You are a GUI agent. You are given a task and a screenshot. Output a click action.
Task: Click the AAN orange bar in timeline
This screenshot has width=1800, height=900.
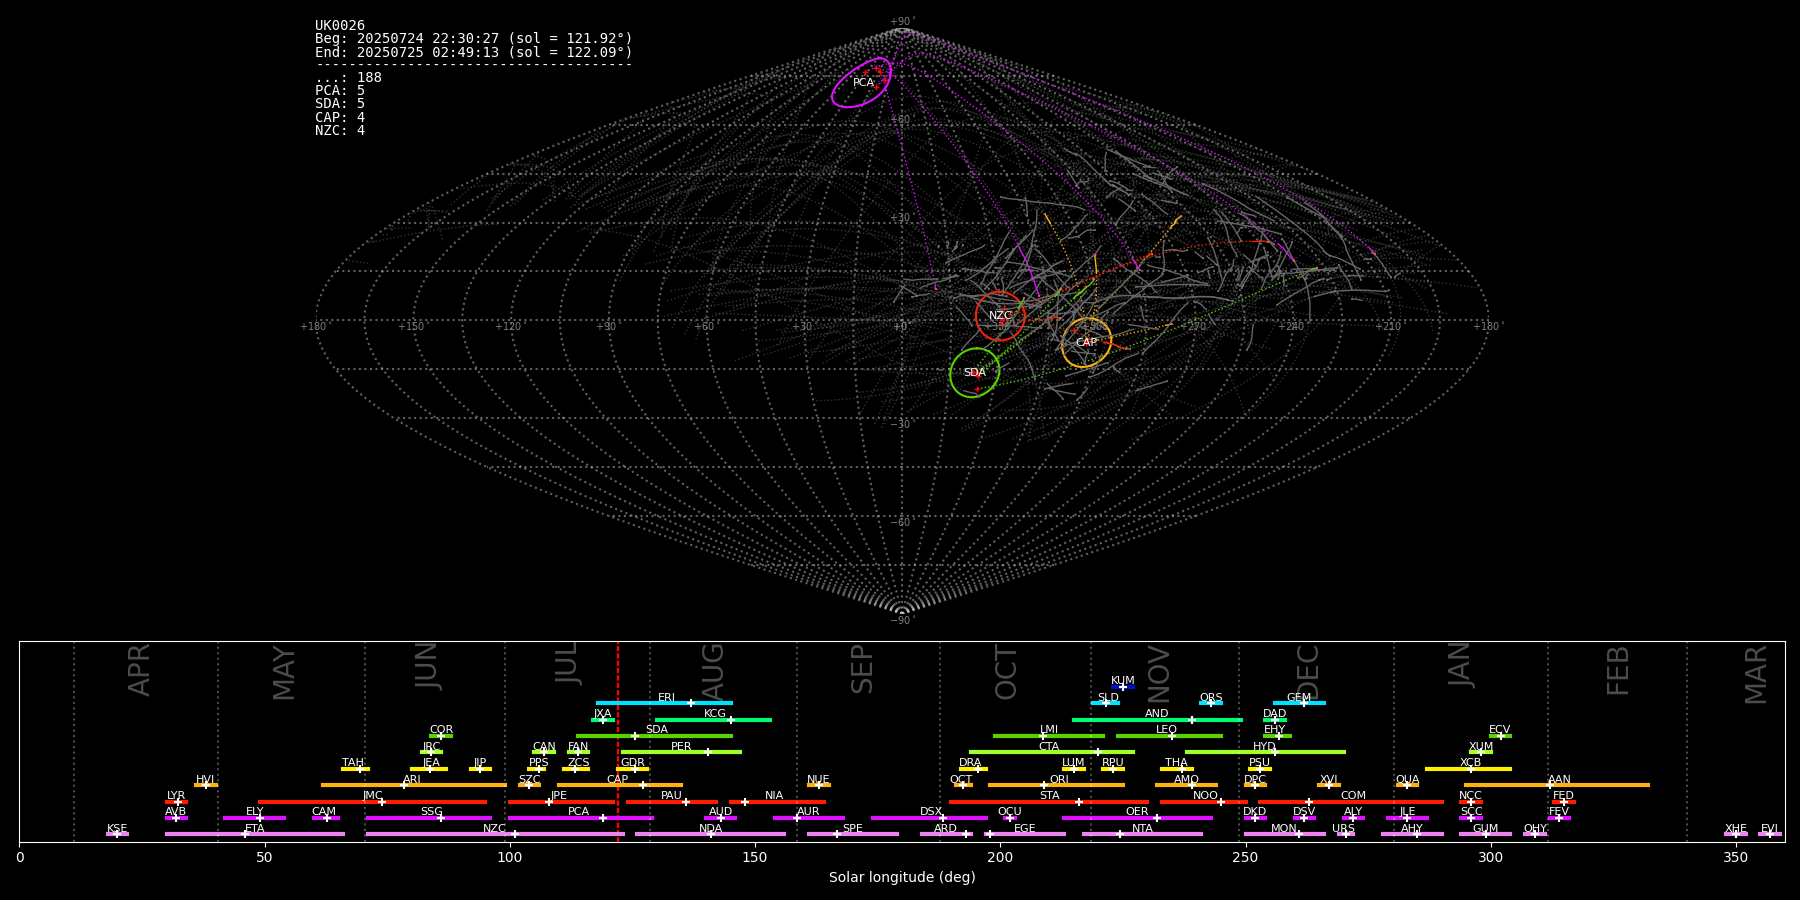click(1557, 785)
